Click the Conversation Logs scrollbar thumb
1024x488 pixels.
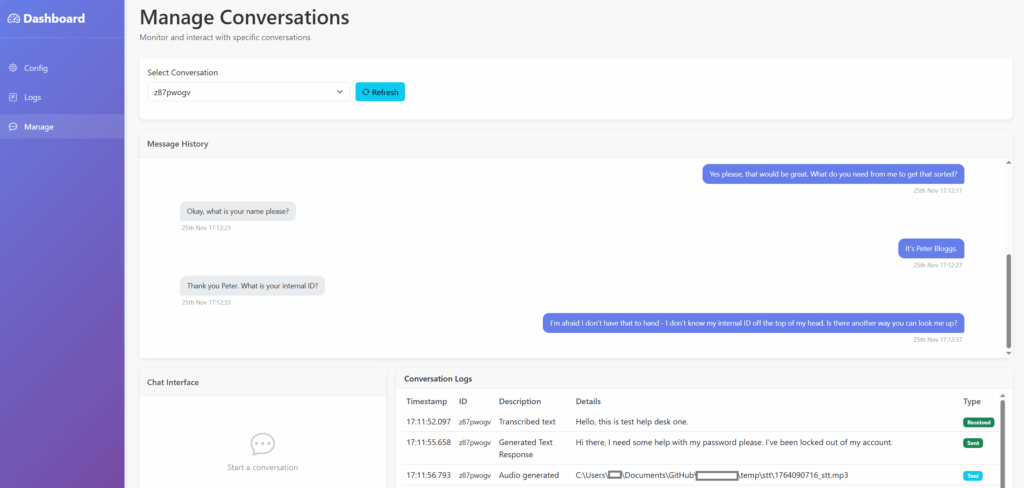[1001, 440]
